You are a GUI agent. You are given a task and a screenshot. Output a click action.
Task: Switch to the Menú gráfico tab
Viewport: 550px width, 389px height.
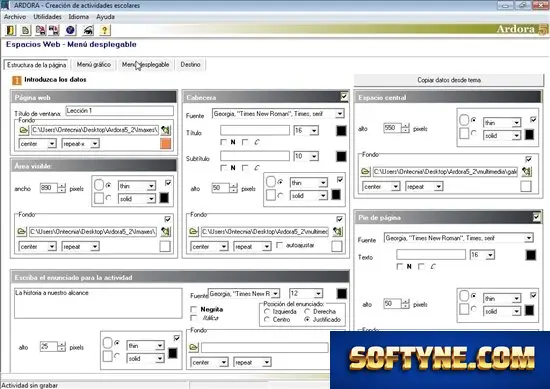click(x=94, y=65)
